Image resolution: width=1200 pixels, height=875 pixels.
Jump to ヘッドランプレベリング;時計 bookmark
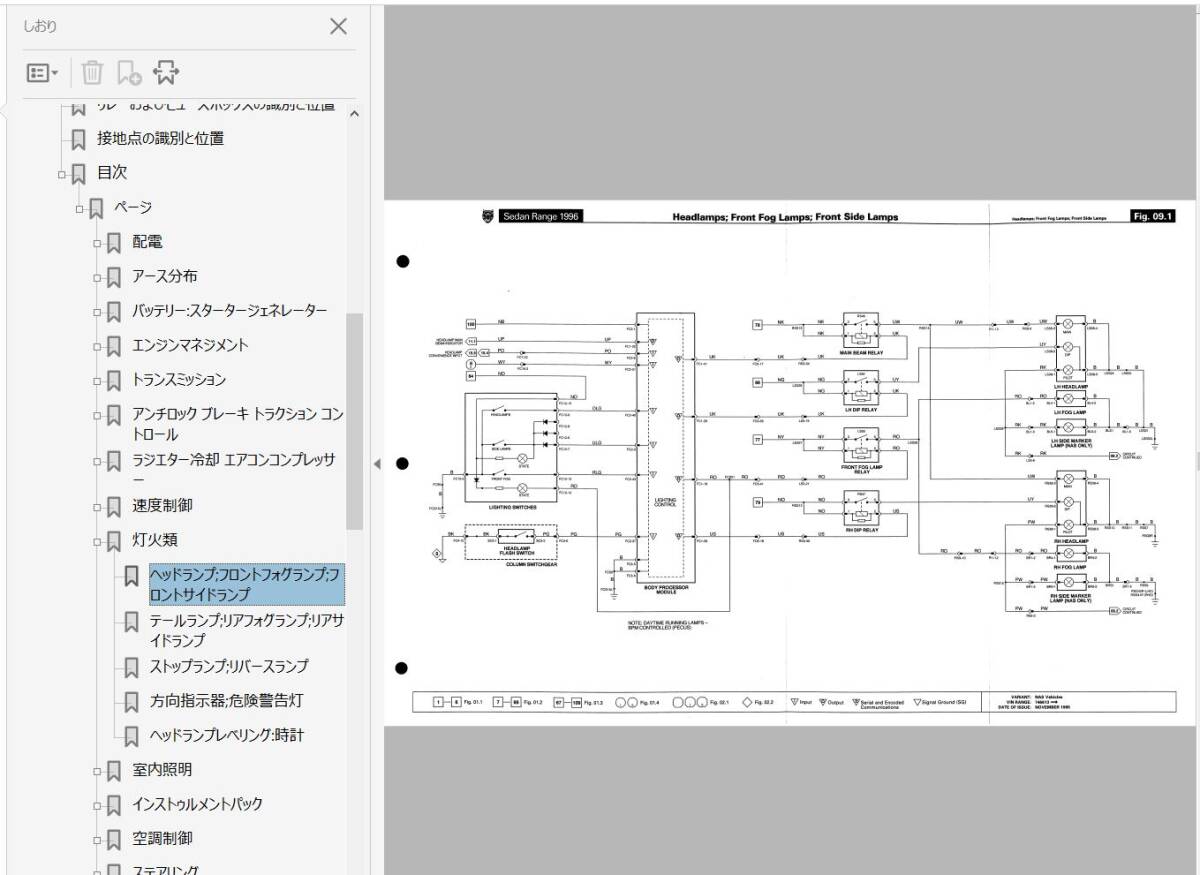point(226,735)
